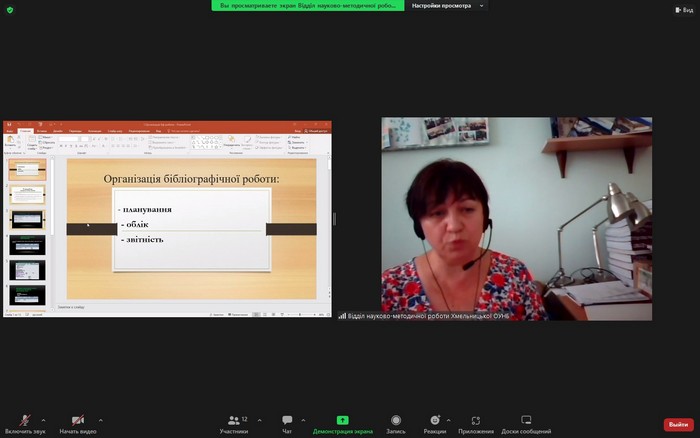Click green Демонстрация экрана share icon
The width and height of the screenshot is (700, 438).
click(342, 420)
